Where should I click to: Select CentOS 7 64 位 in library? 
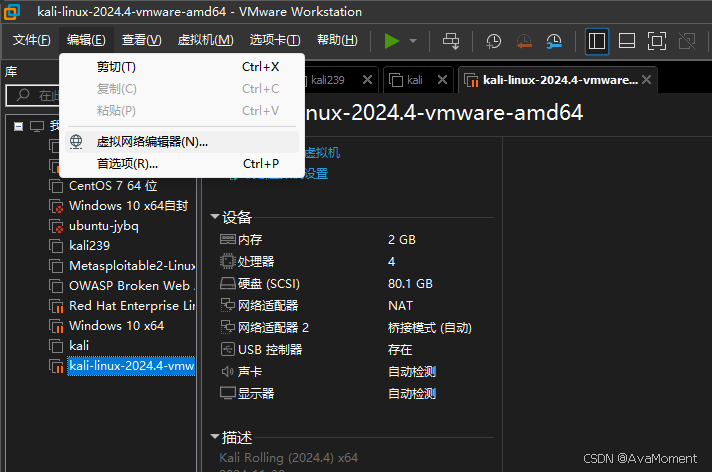click(x=113, y=186)
